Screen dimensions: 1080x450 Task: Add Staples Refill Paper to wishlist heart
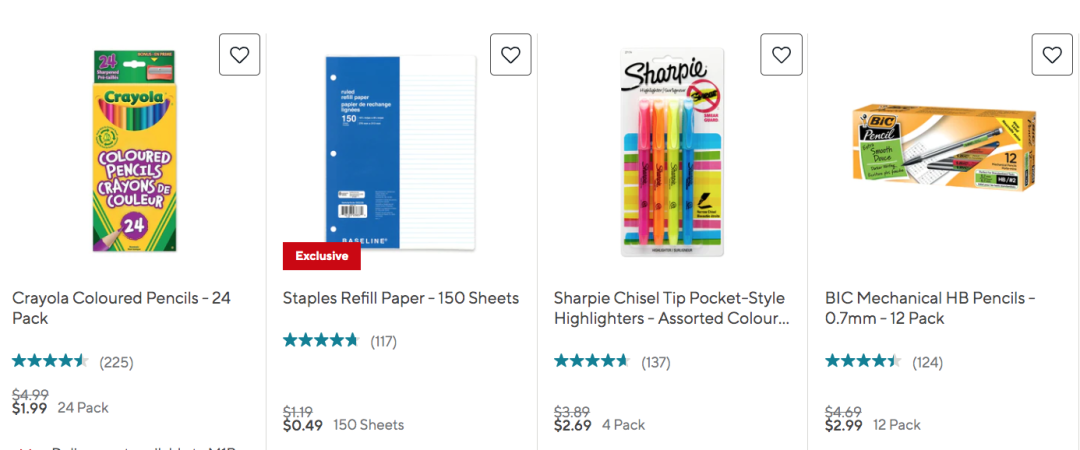point(510,54)
